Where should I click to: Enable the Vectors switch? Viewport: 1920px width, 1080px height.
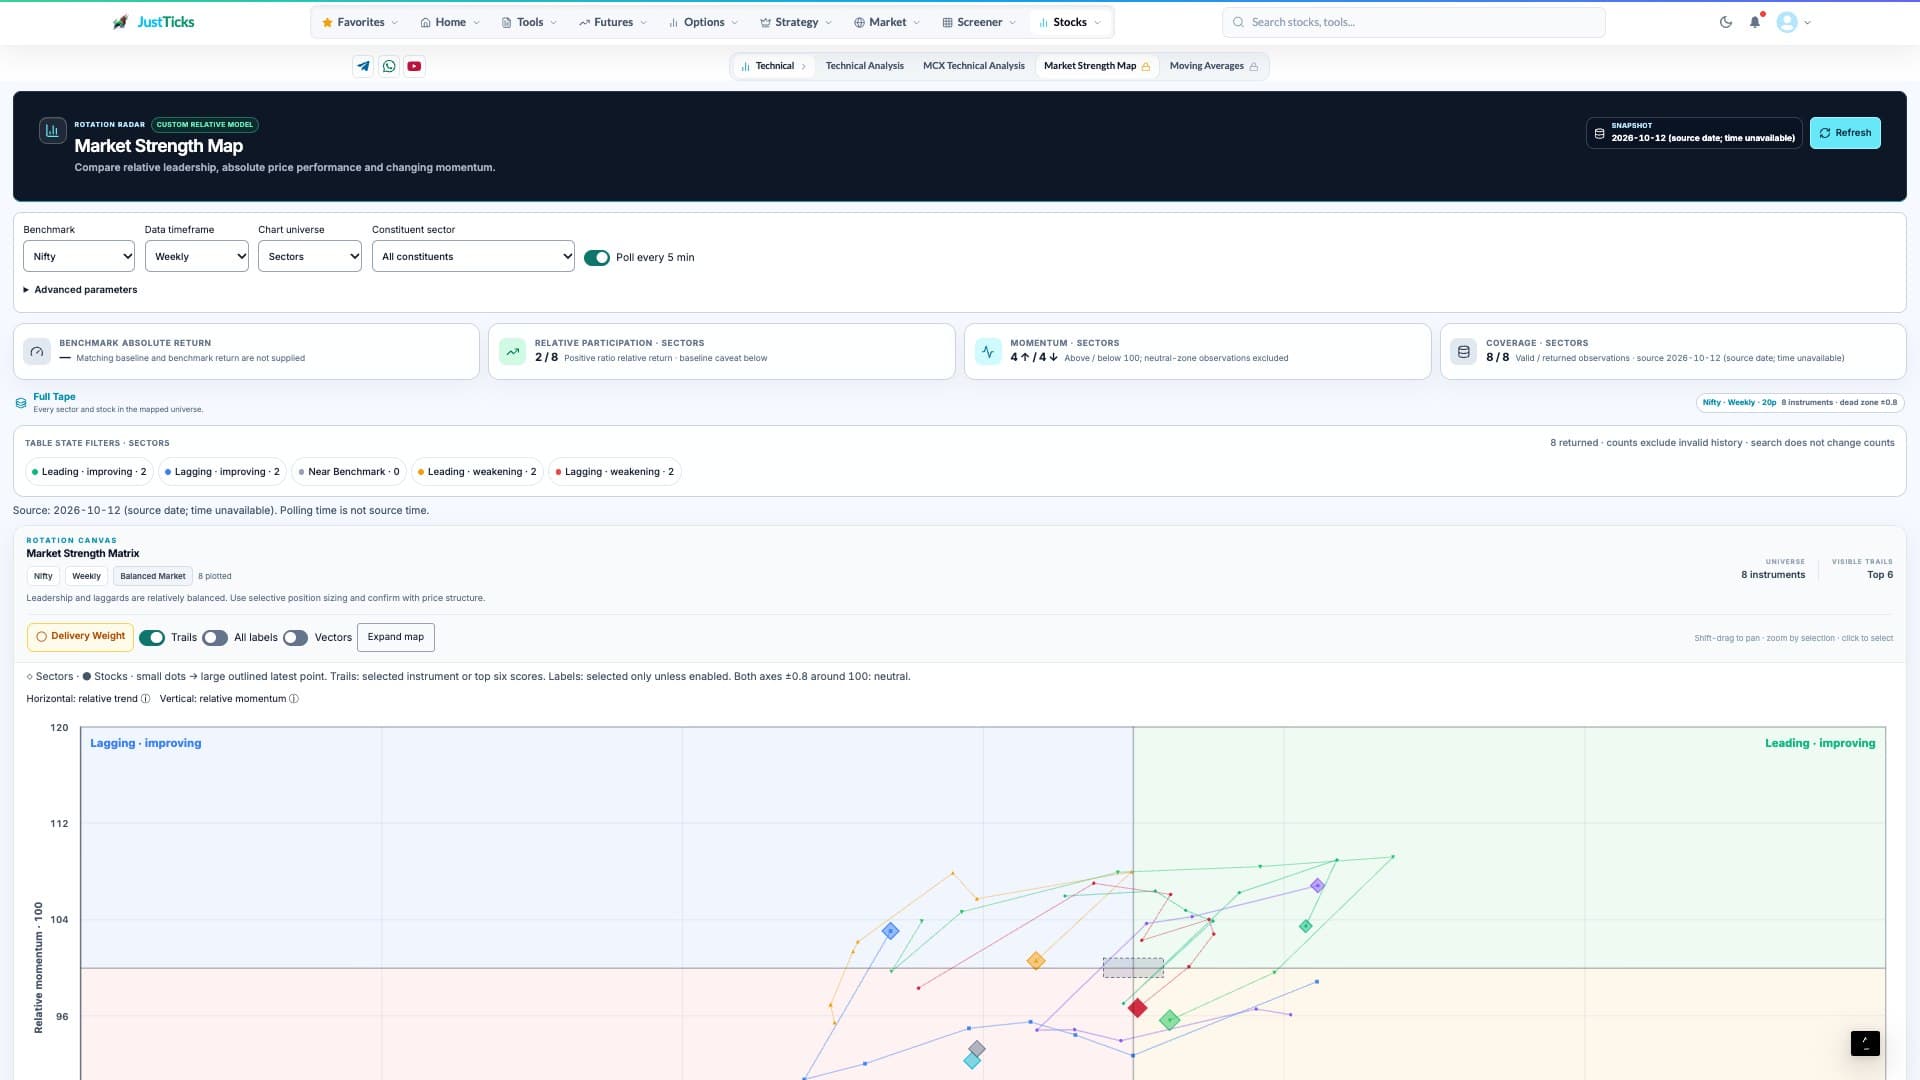point(295,638)
